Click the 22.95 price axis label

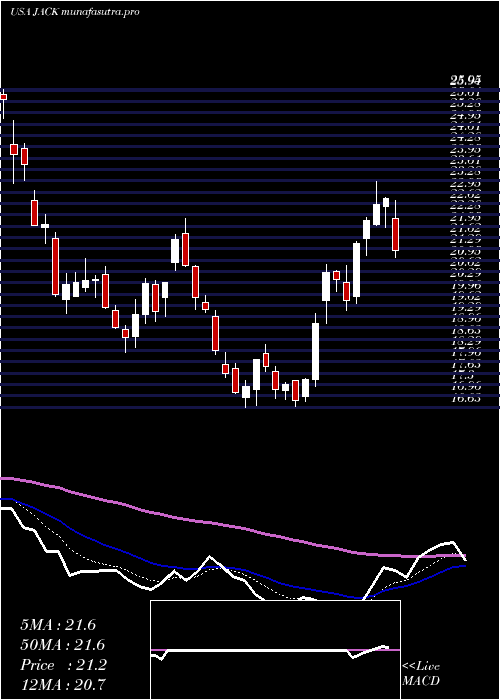465,183
